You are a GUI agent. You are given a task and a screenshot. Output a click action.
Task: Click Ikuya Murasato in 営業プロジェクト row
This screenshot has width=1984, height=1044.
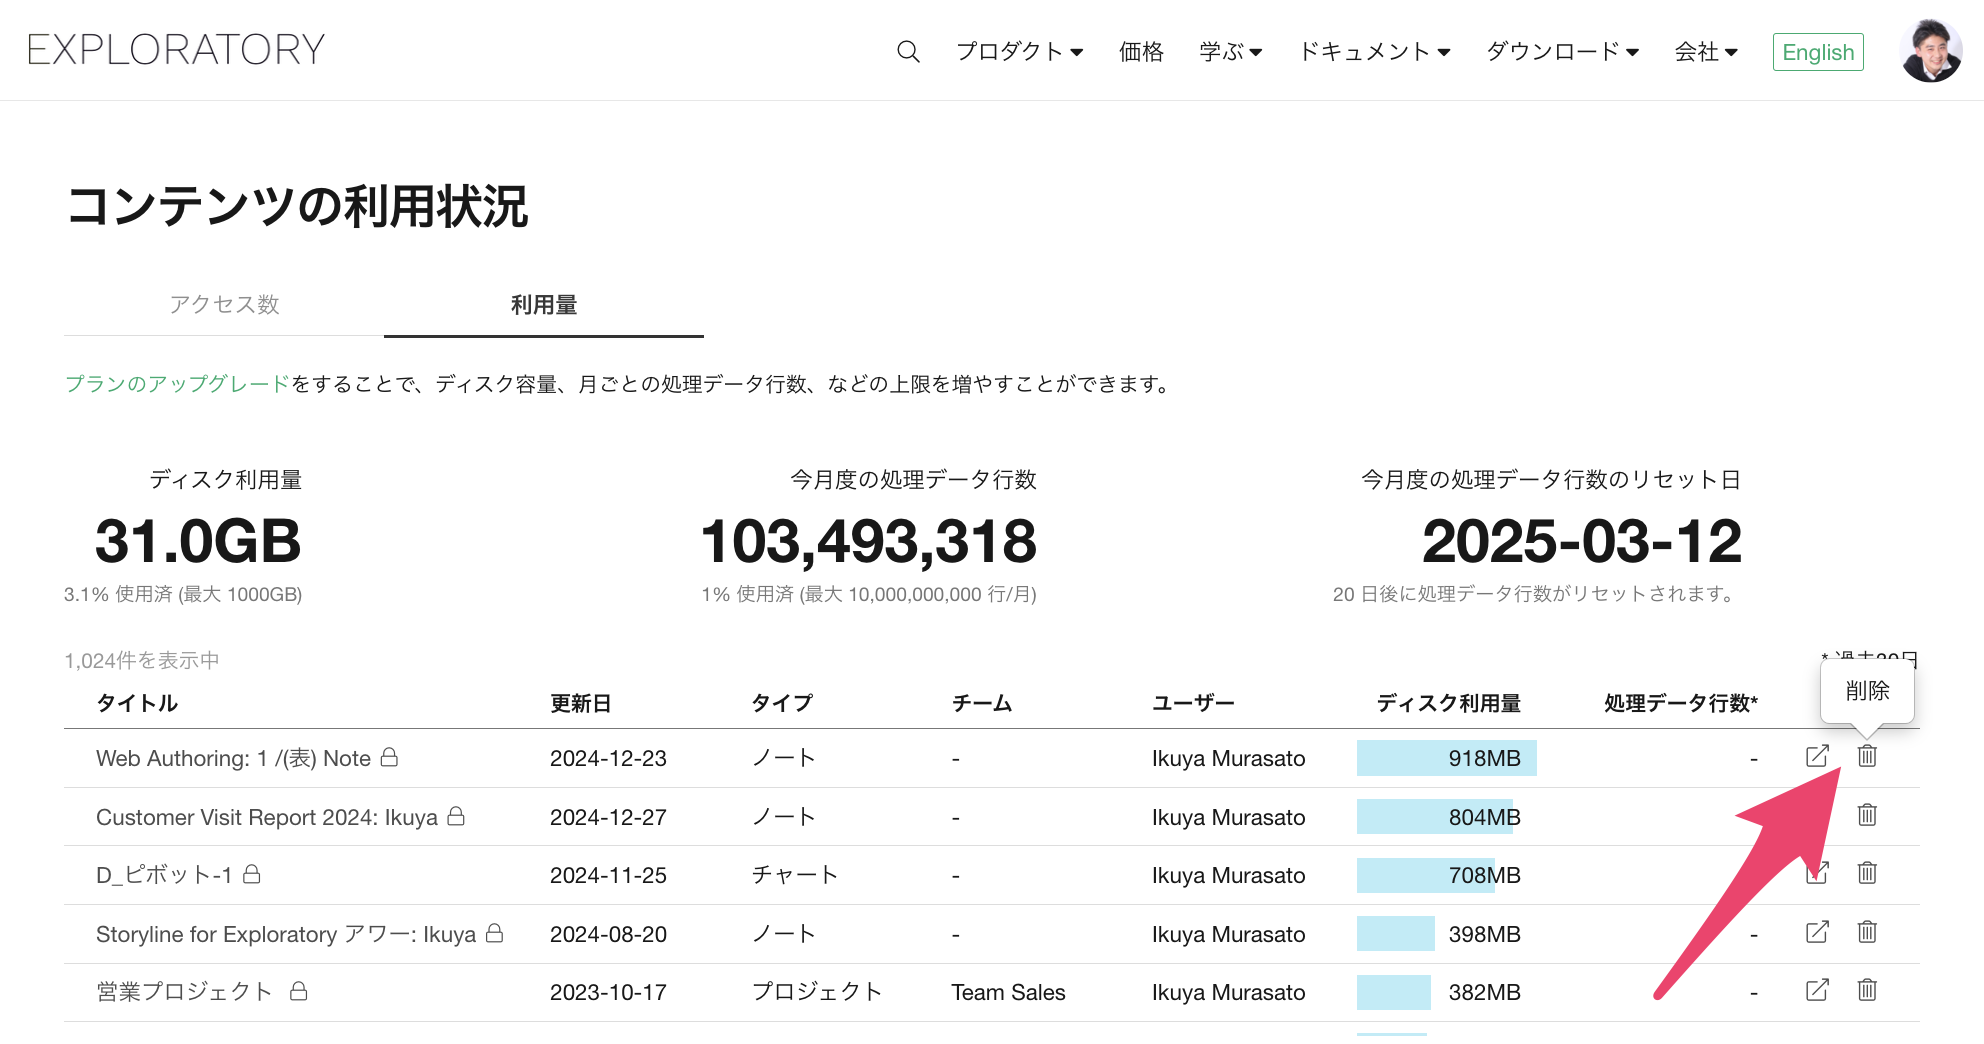point(1228,992)
